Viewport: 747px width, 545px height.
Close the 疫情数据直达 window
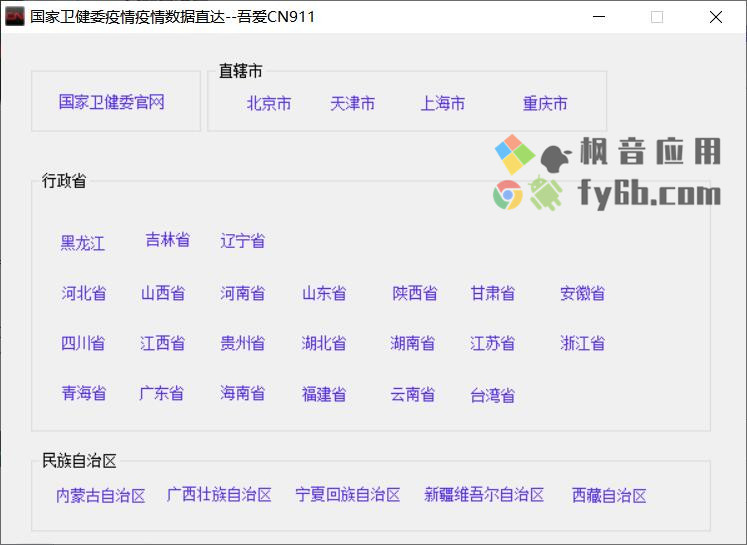tap(716, 17)
